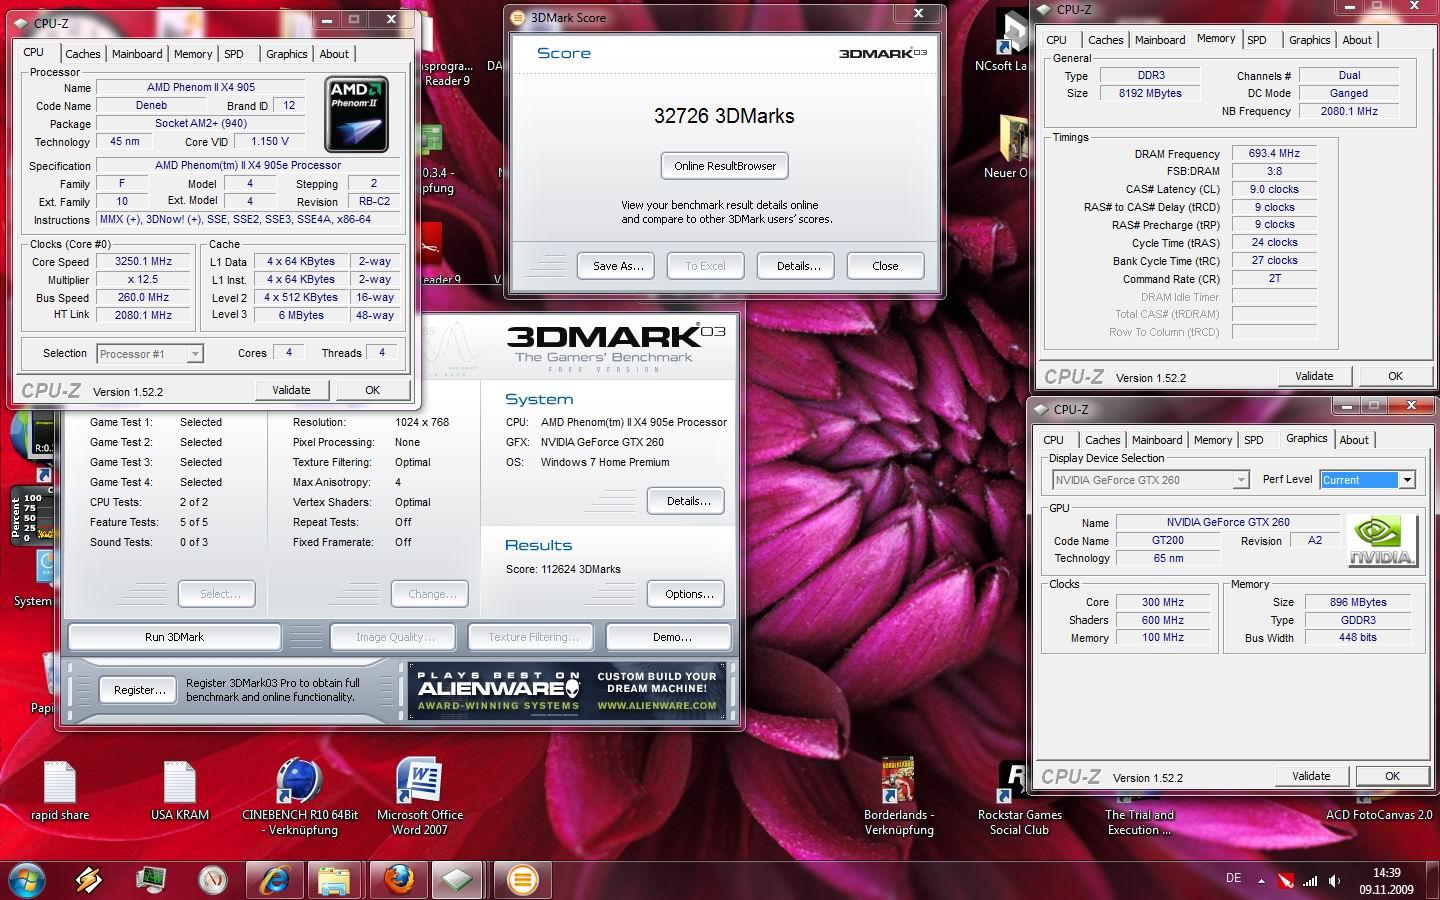
Task: Click the orange 3DMark taskbar icon
Action: pyautogui.click(x=521, y=879)
